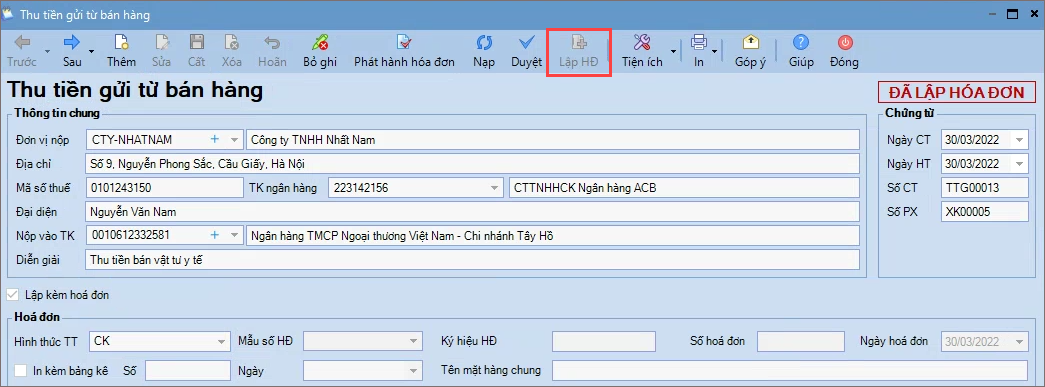Viewport: 1045px width, 387px height.
Task: Add new voucher with Thêm
Action: pyautogui.click(x=121, y=51)
